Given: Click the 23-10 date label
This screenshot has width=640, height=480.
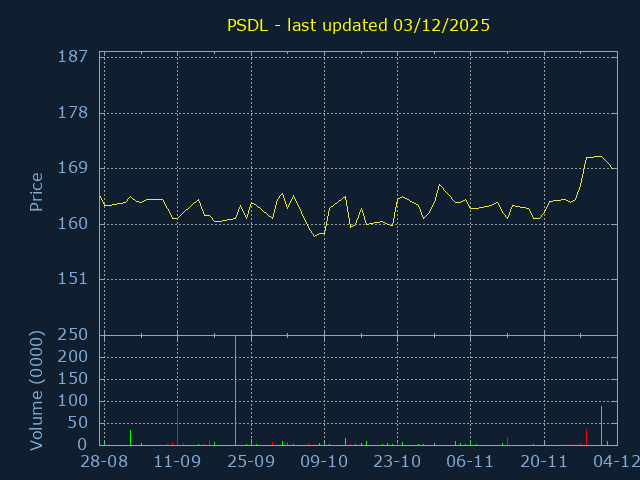Looking at the screenshot, I should tap(397, 462).
